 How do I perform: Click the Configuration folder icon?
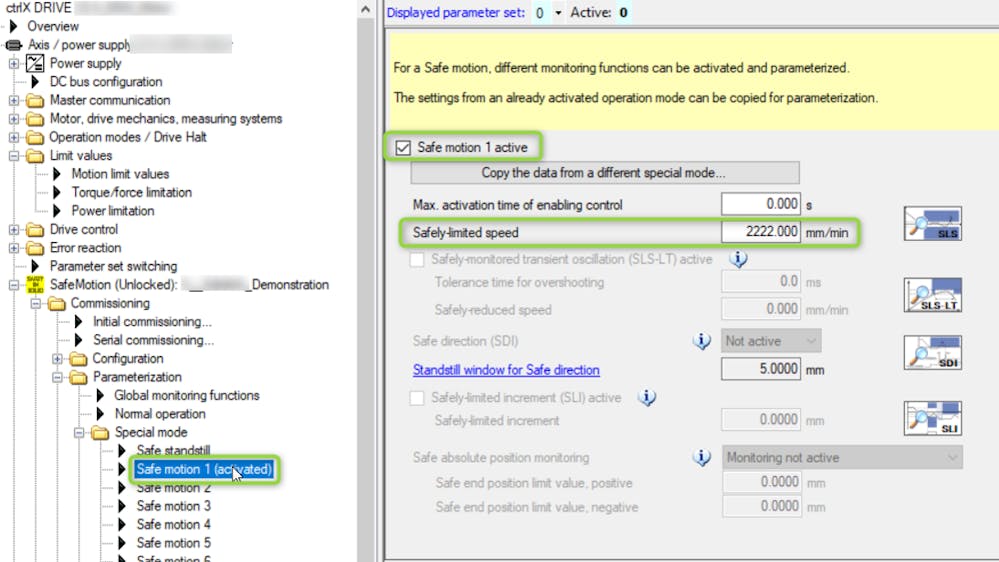[78, 359]
